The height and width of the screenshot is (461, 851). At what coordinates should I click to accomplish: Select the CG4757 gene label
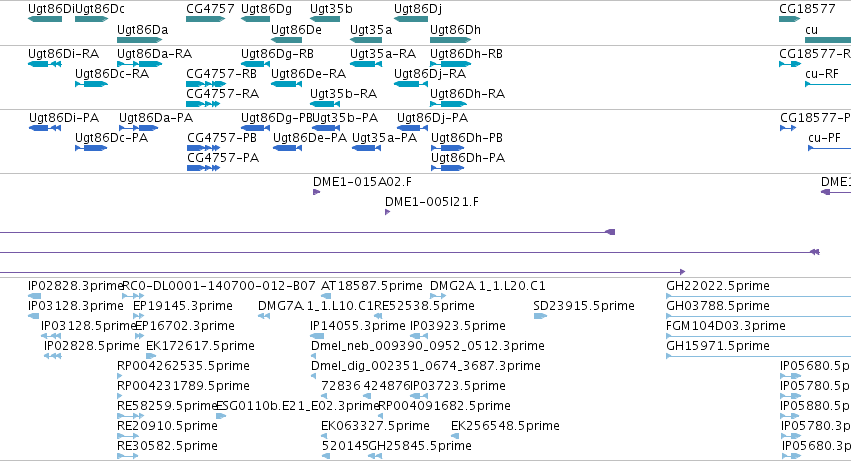pos(210,9)
